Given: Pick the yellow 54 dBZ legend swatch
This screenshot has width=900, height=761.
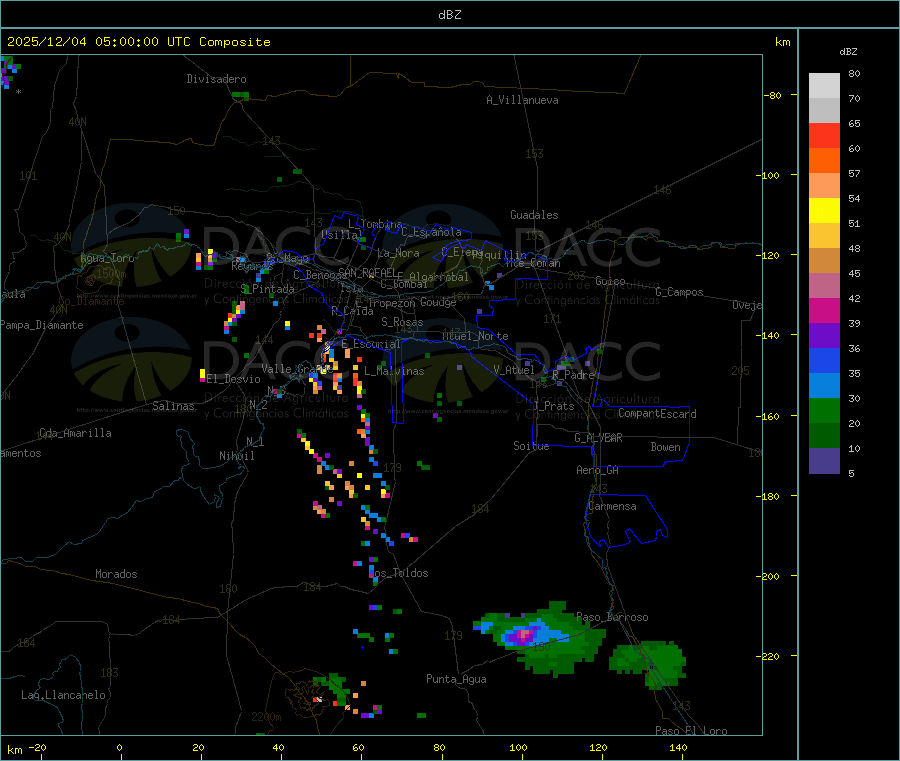Looking at the screenshot, I should [824, 211].
